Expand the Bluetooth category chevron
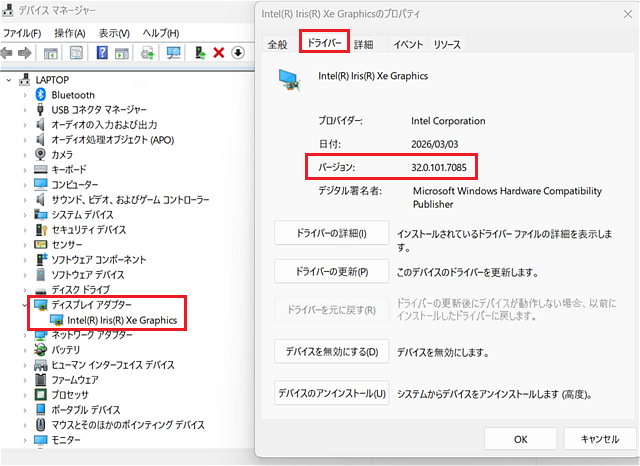 pos(25,95)
